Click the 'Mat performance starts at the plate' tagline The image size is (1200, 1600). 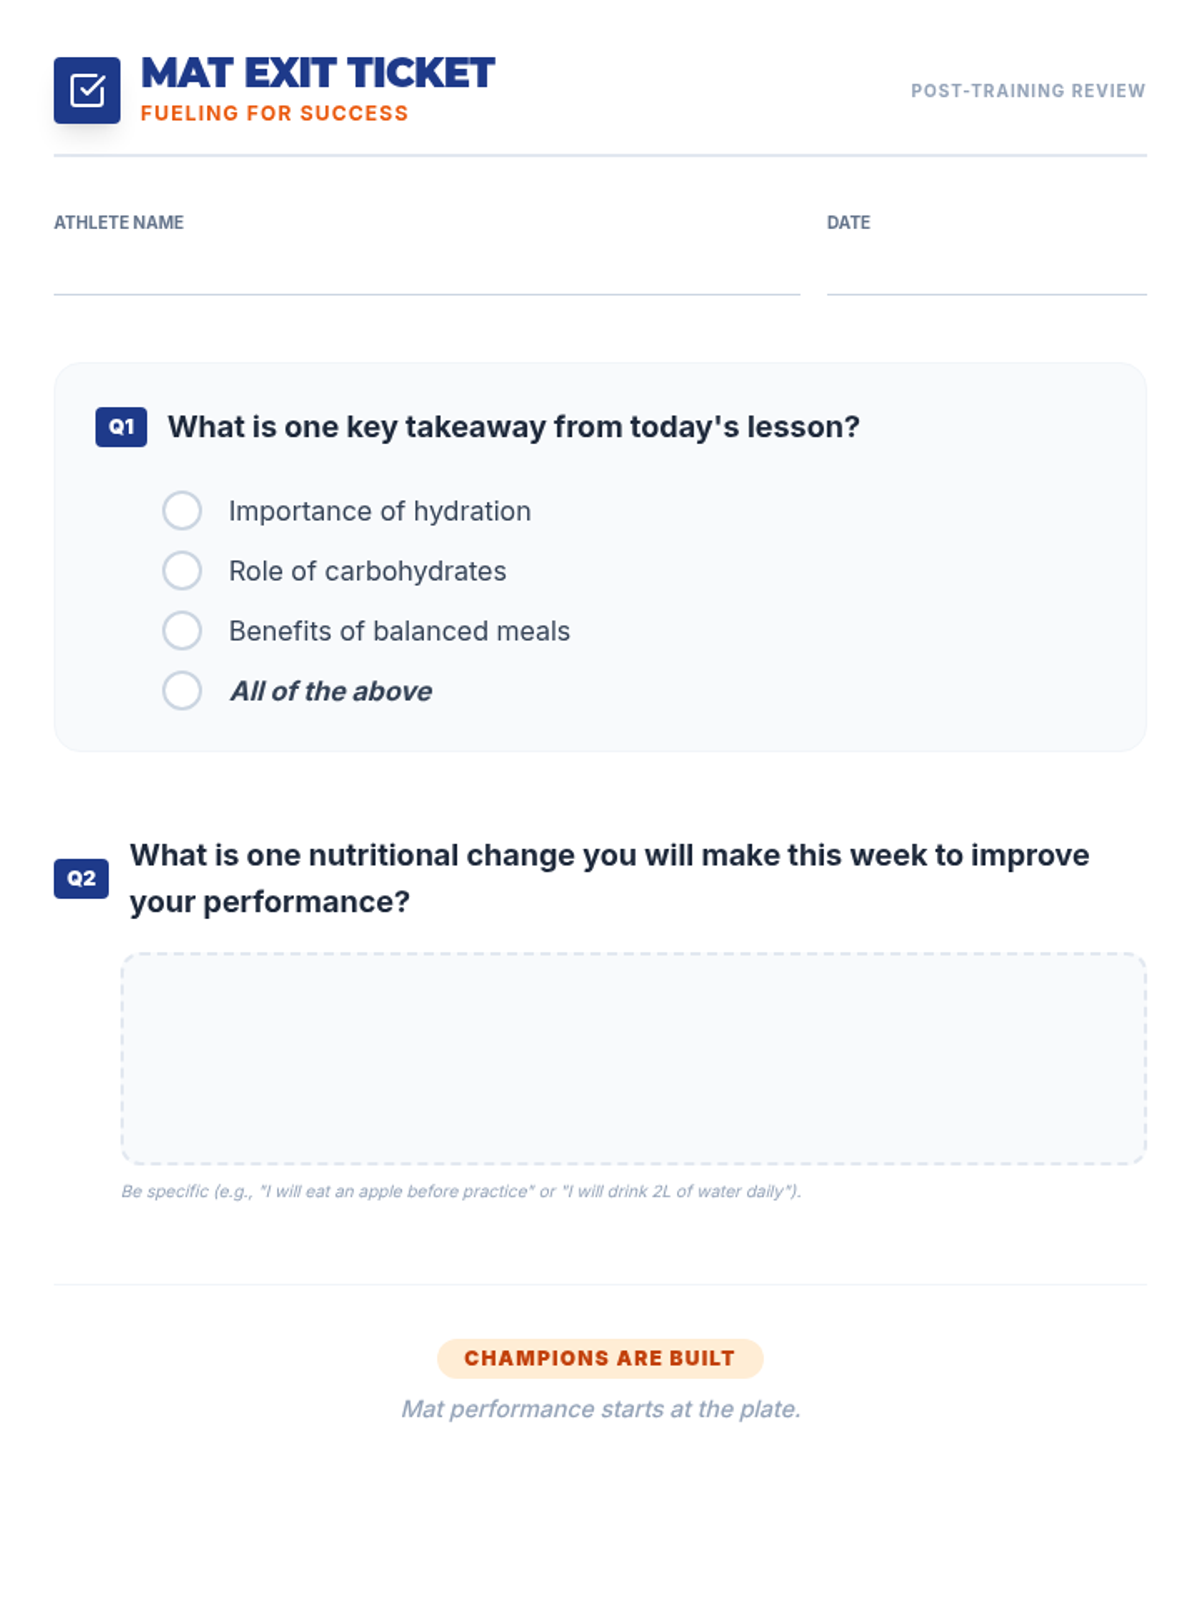pyautogui.click(x=600, y=1409)
